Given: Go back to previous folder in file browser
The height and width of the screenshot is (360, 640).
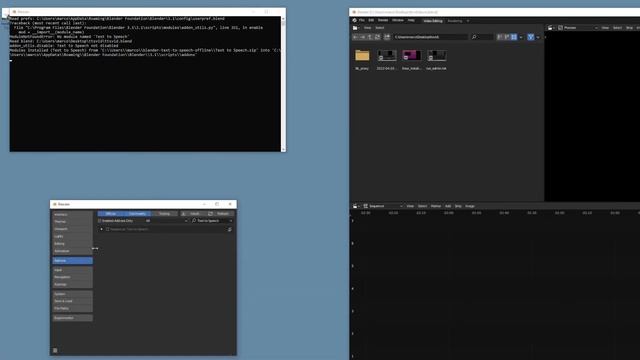Looking at the screenshot, I should click(x=356, y=37).
